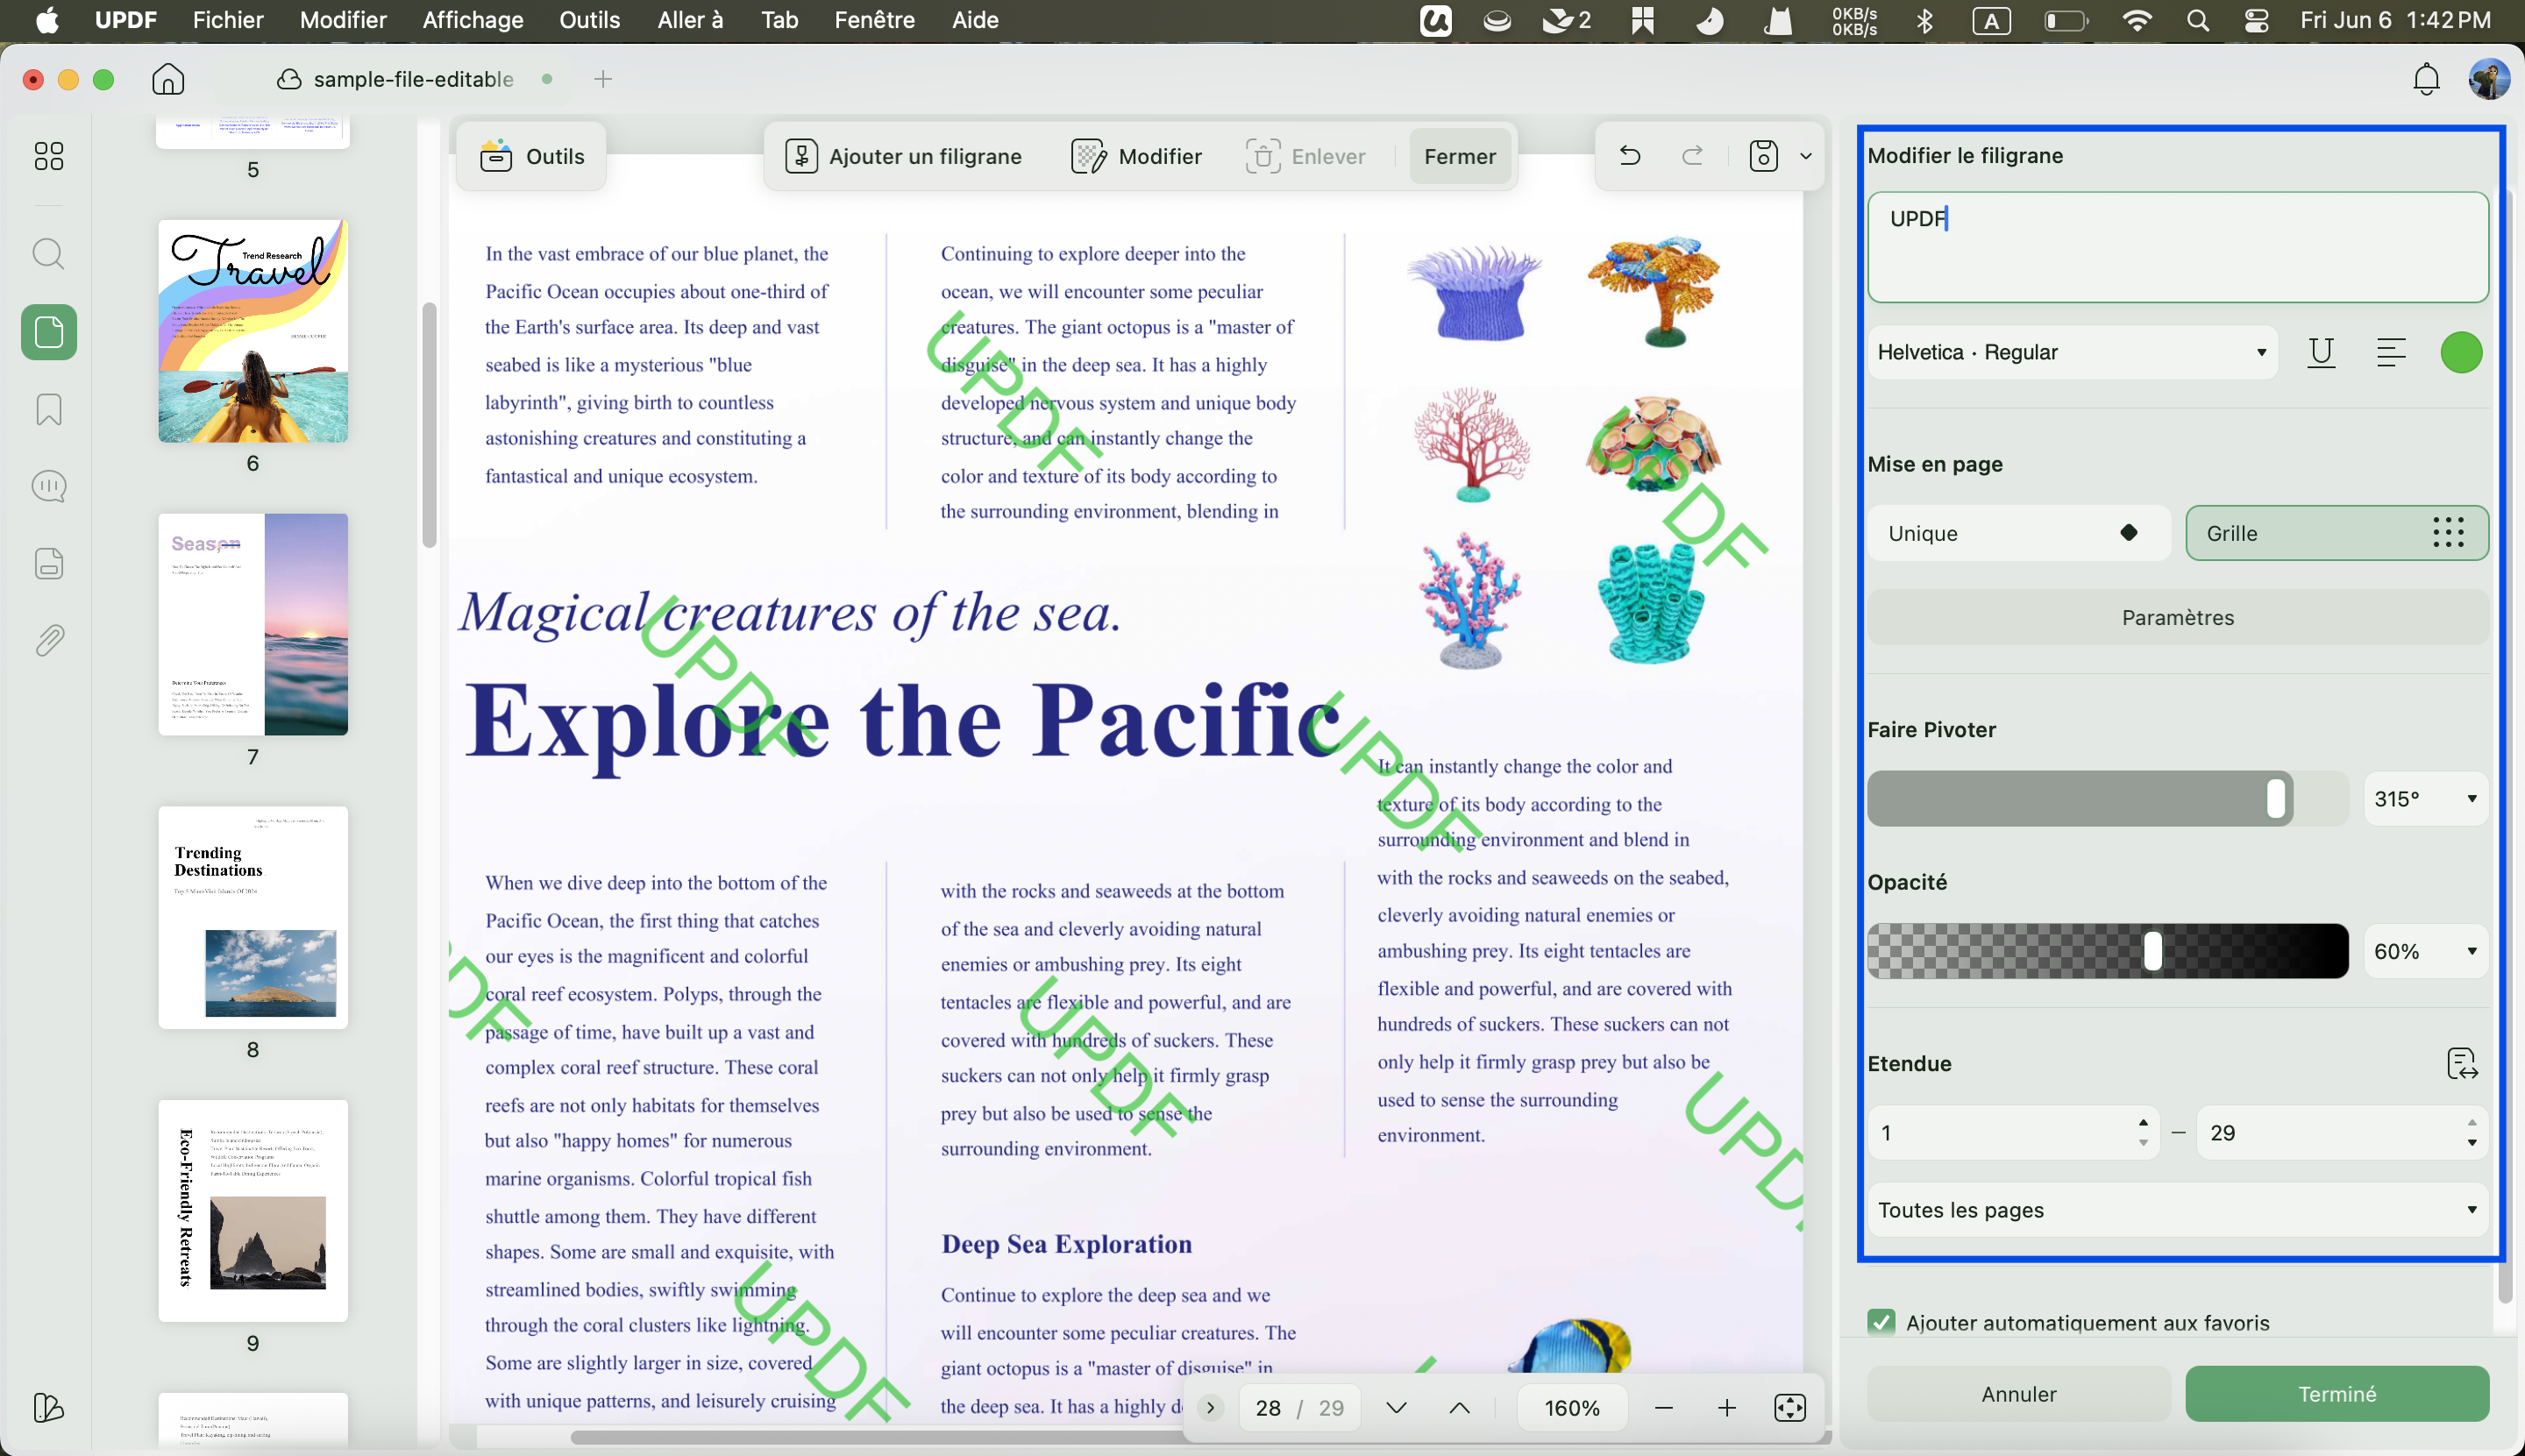Open the Affichage menu
The image size is (2525, 1456).
[x=473, y=20]
